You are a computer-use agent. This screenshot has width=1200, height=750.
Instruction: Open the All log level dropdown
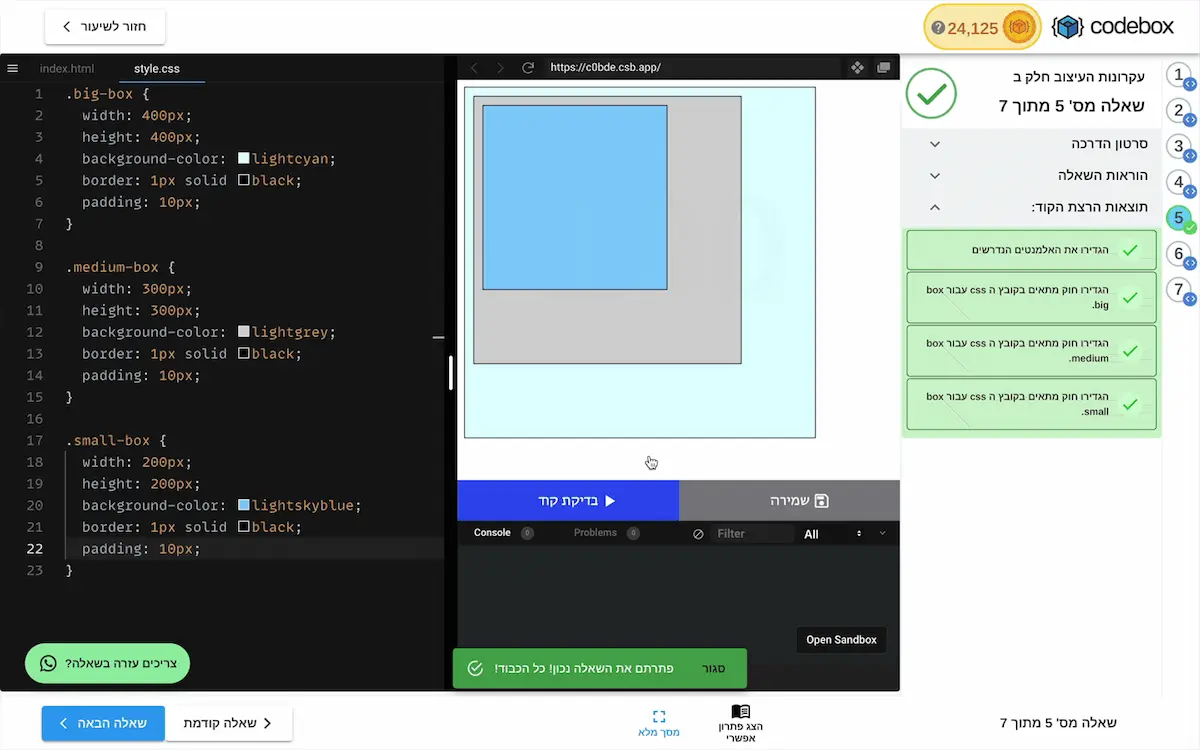(832, 534)
